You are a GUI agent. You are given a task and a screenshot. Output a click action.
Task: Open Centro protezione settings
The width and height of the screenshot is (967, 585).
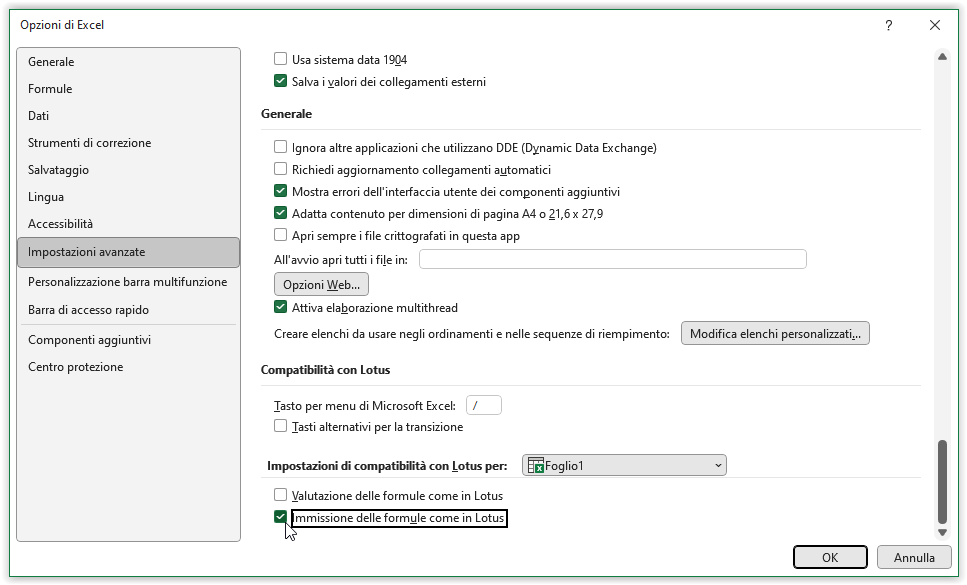(128, 367)
